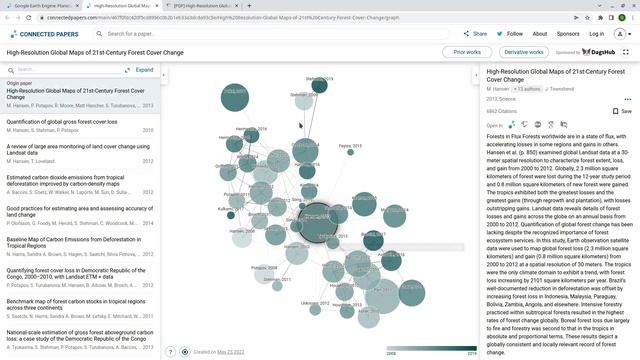This screenshot has height=360, width=640.
Task: Select Benchmark map of forest carbon stocks paper
Action: pyautogui.click(x=80, y=309)
